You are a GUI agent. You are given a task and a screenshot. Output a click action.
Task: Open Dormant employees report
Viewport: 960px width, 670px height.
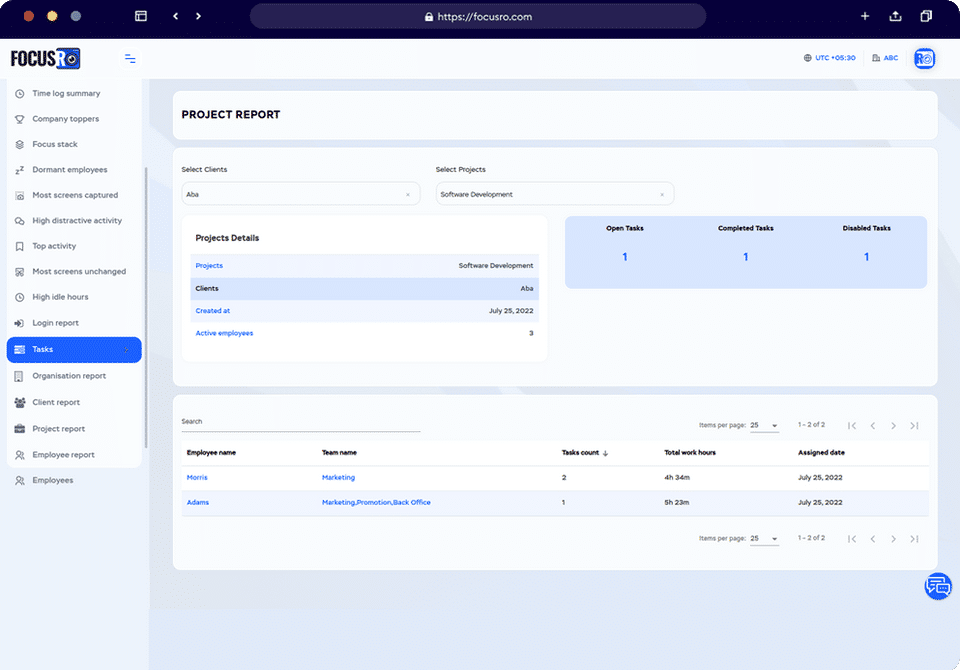(x=70, y=170)
